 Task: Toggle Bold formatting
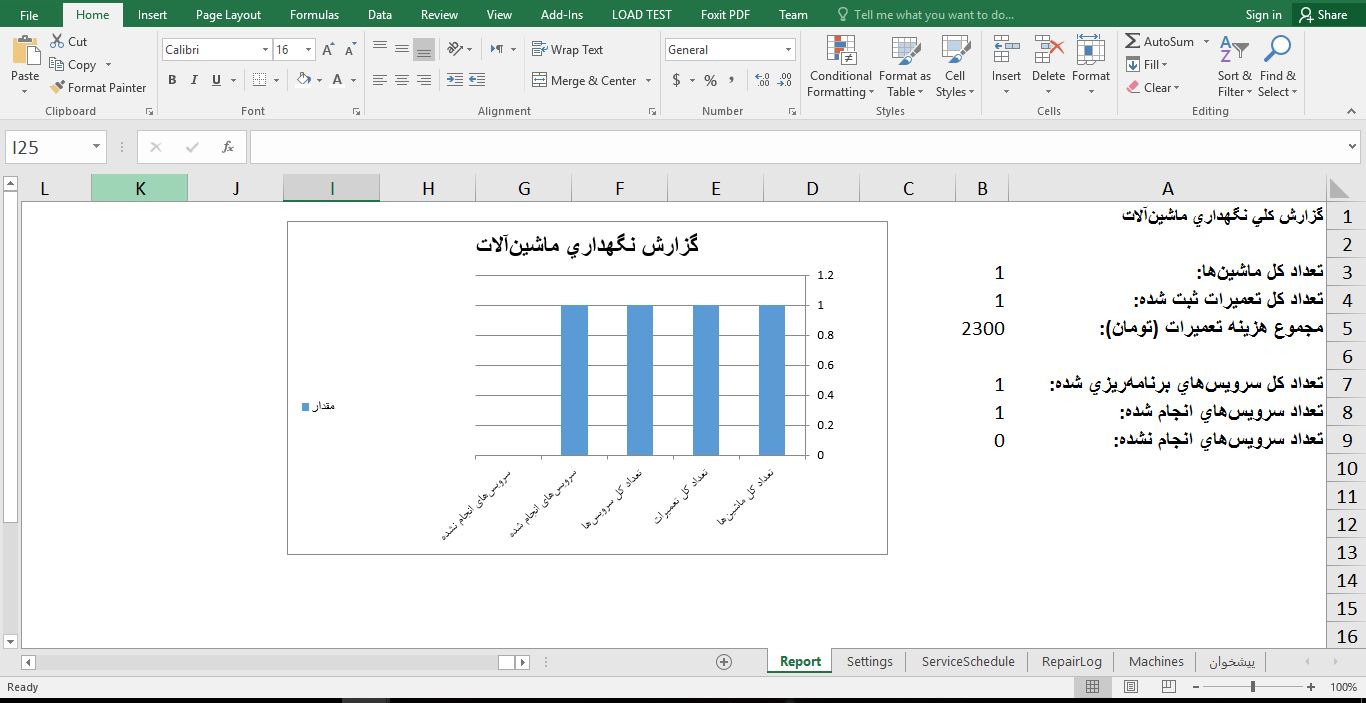coord(172,80)
